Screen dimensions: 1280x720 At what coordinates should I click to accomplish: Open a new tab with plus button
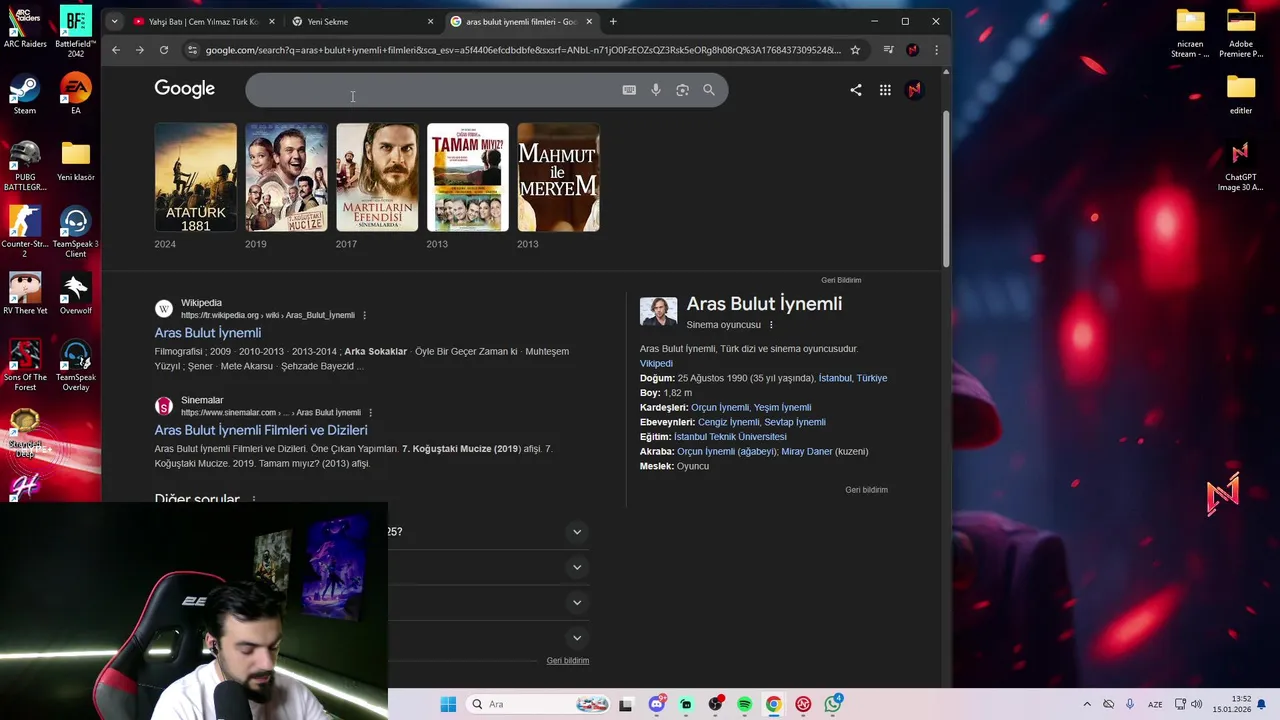coord(613,21)
